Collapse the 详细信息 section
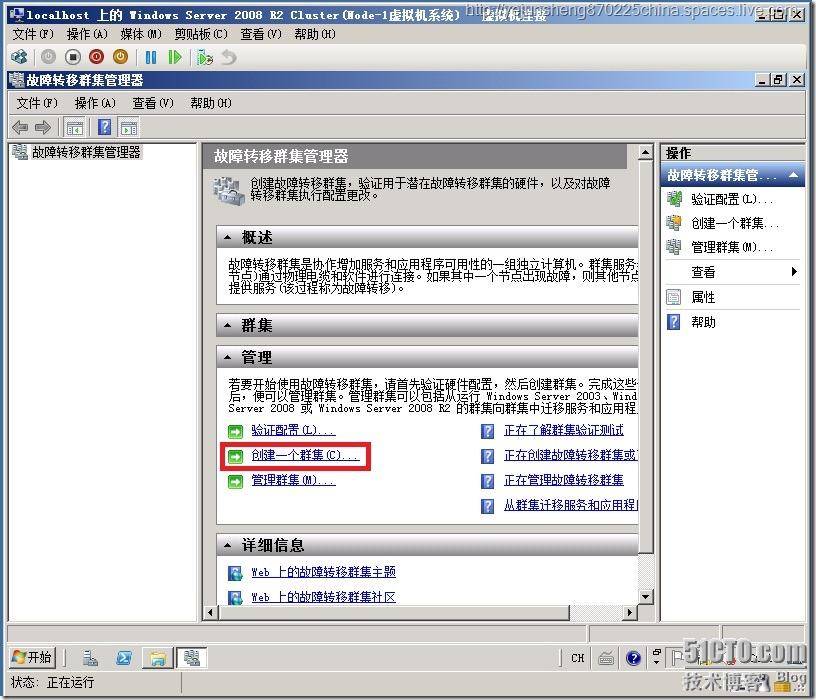The image size is (816, 700). (228, 545)
